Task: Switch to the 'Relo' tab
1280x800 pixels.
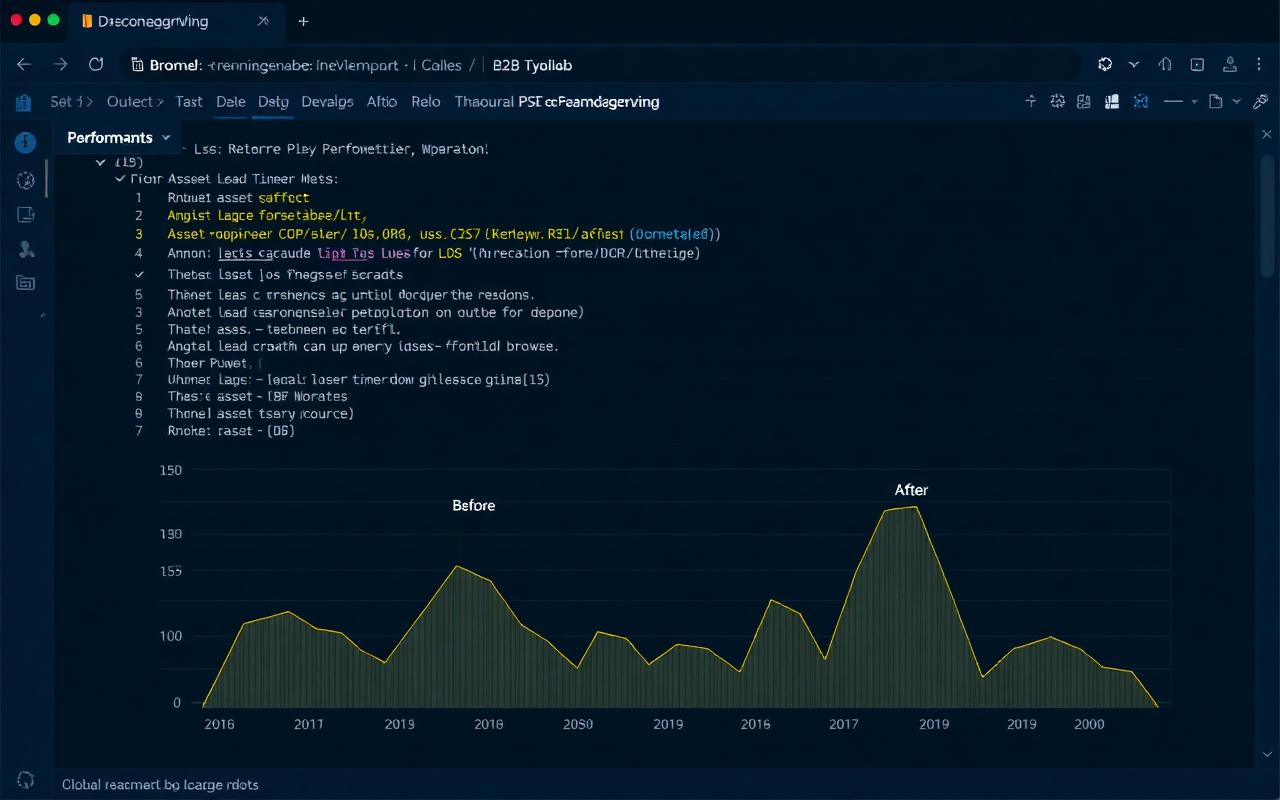Action: (425, 101)
